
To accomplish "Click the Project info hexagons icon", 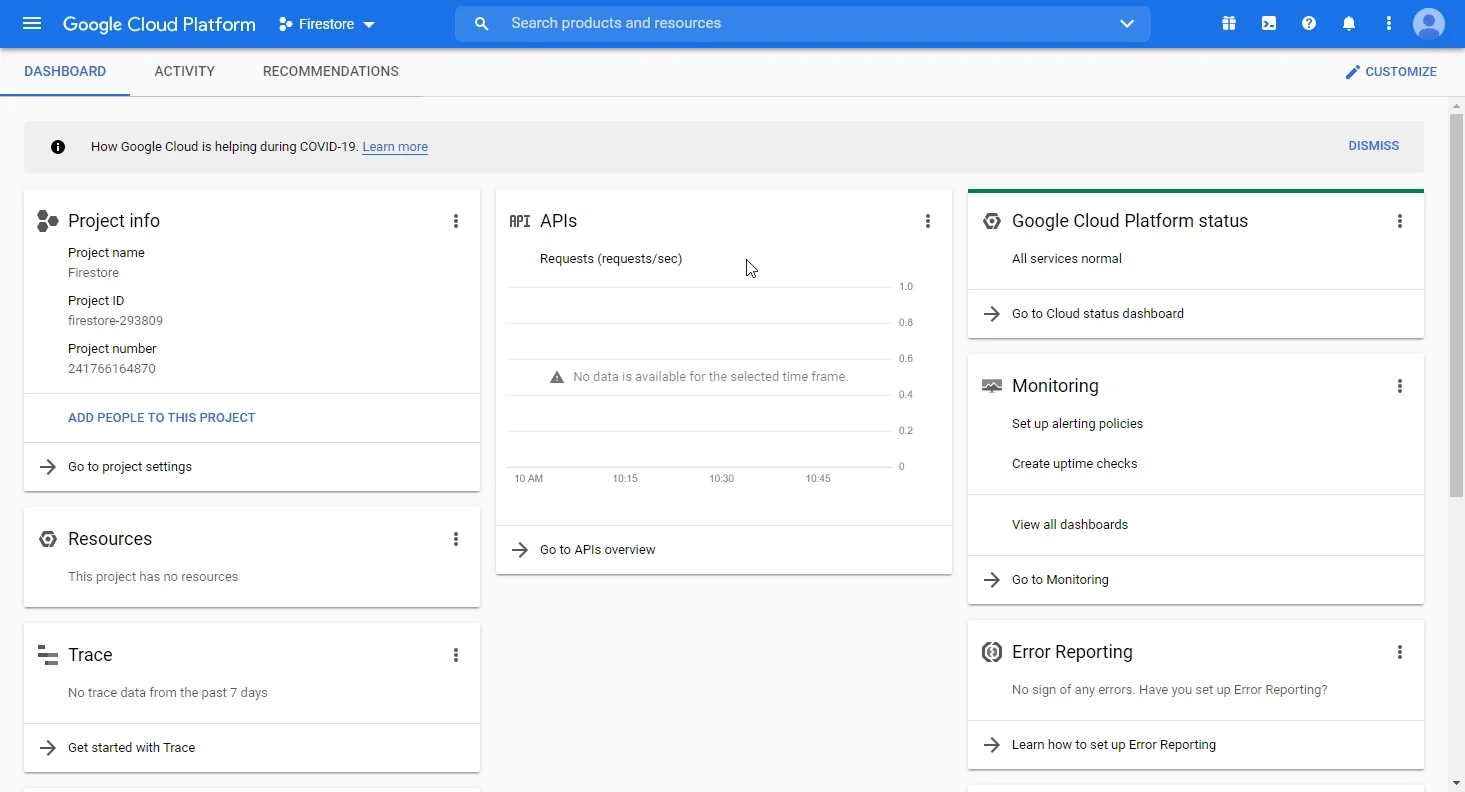I will [x=47, y=221].
